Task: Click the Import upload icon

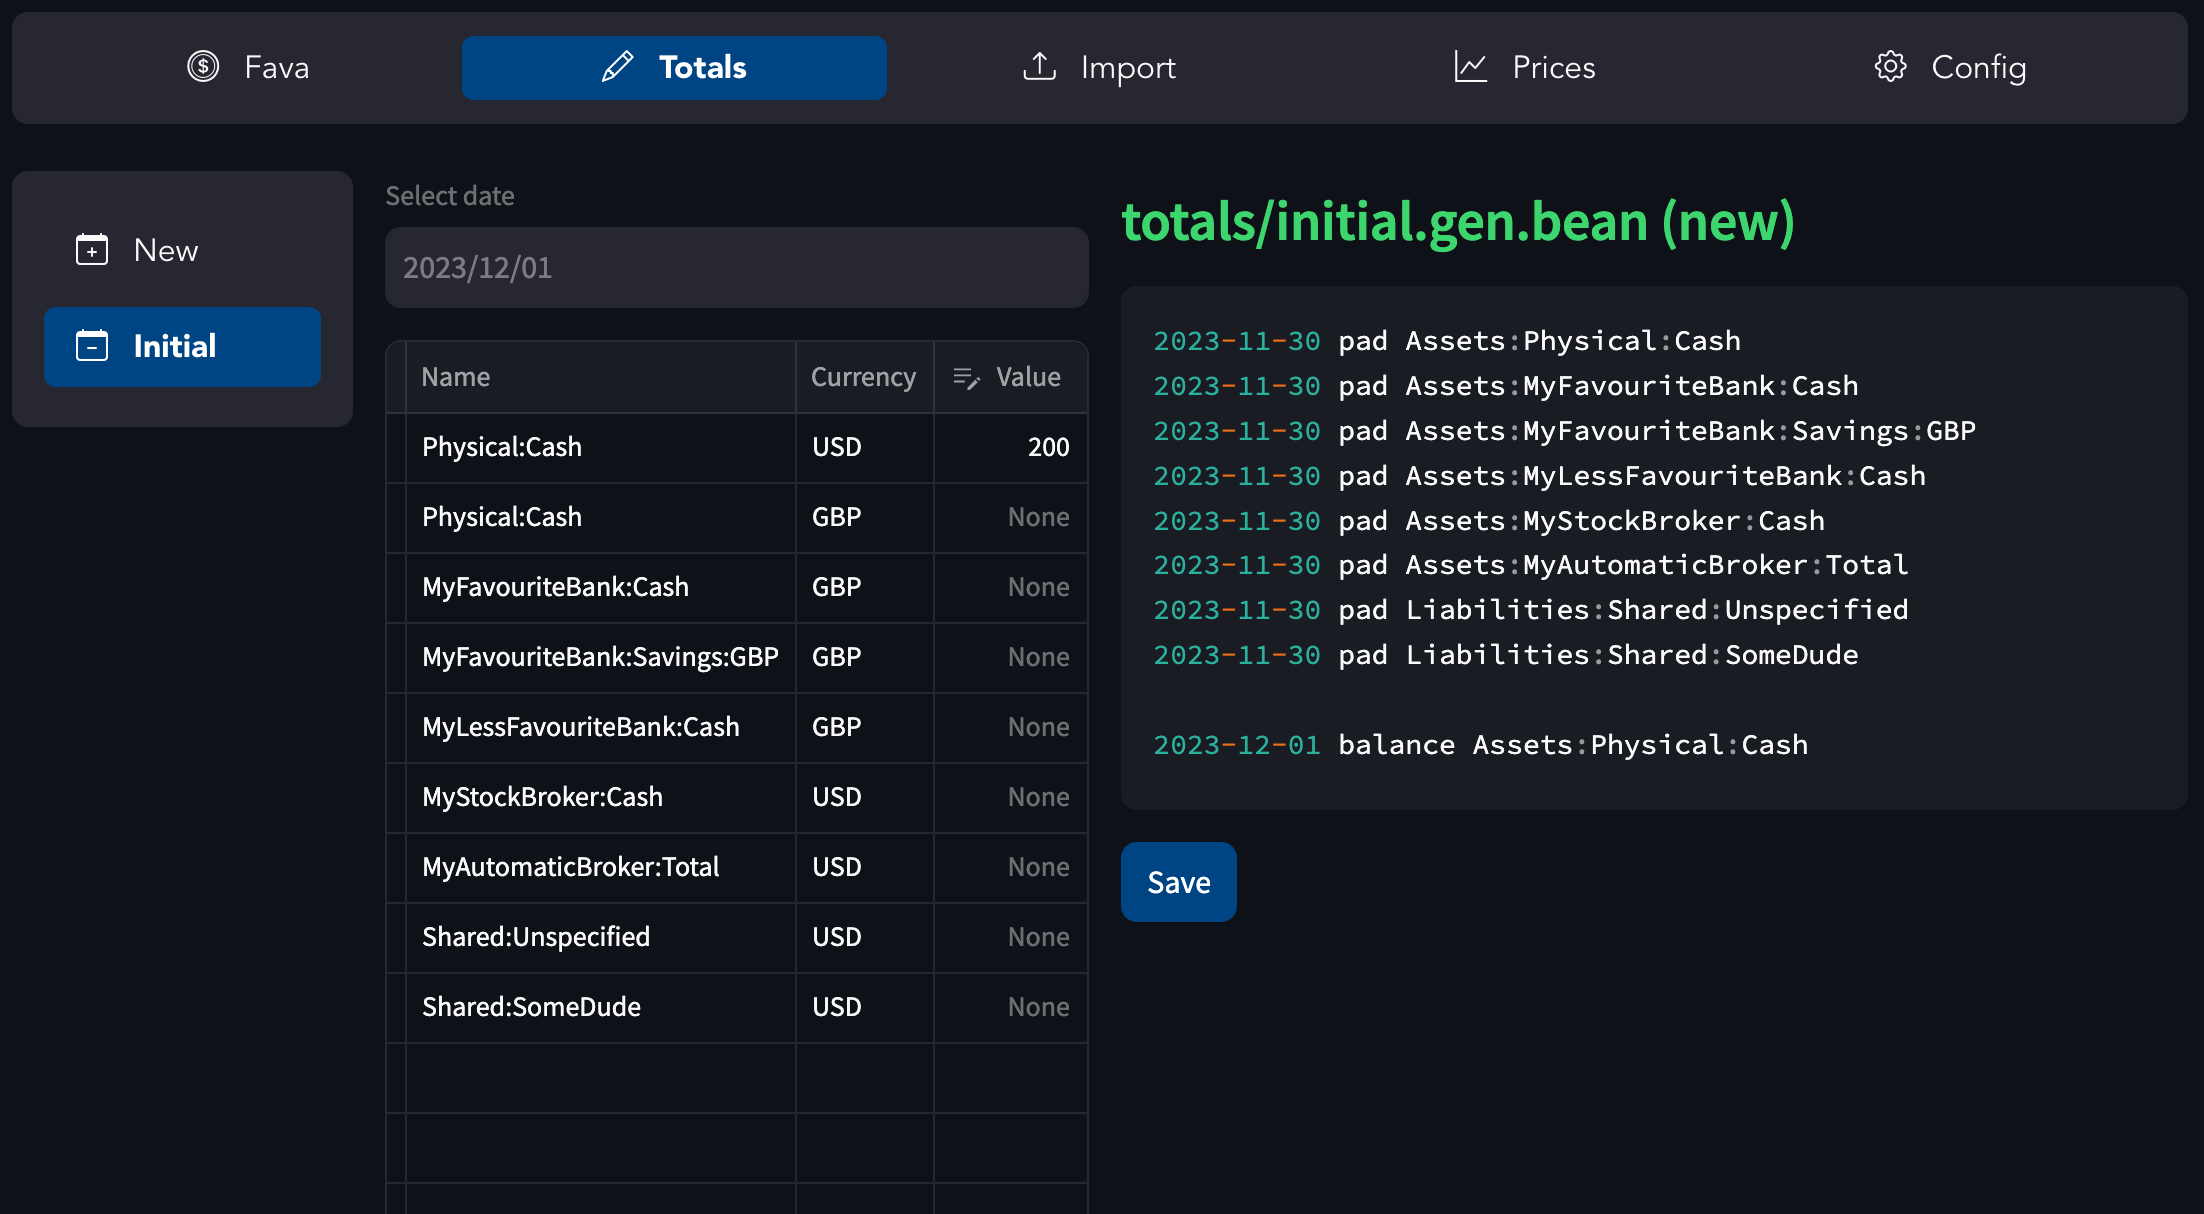Action: 1040,67
